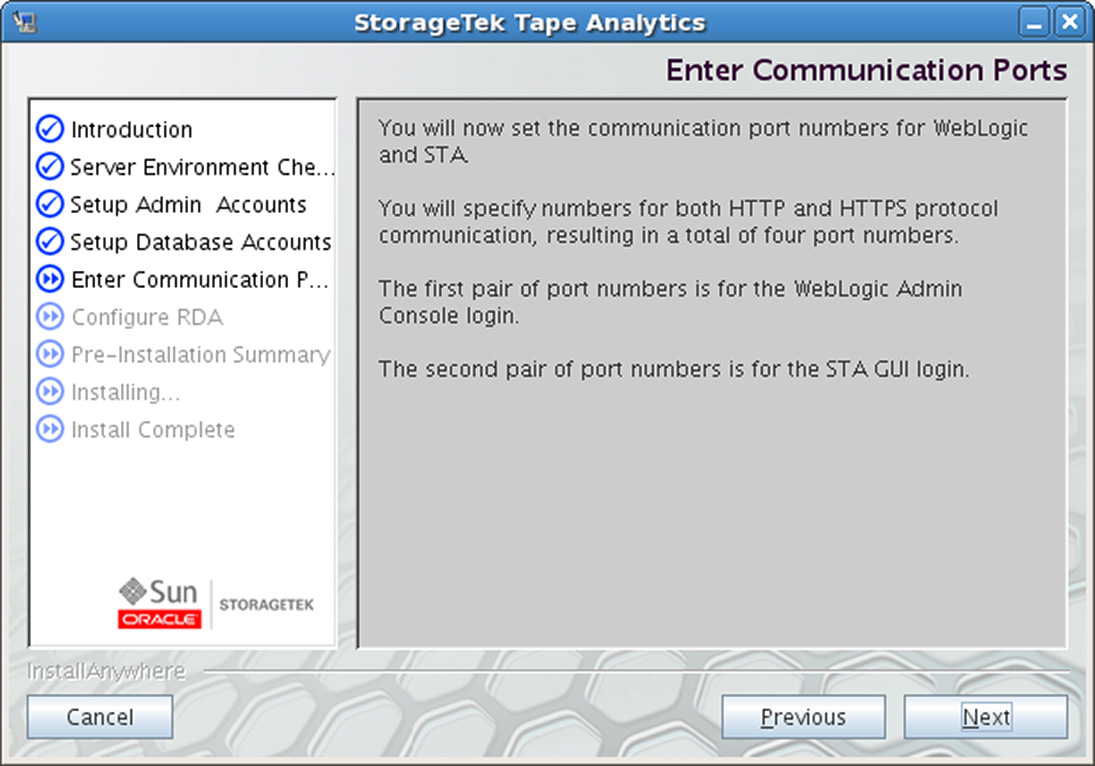Select the Pre-Installation Summary step label

[x=200, y=355]
